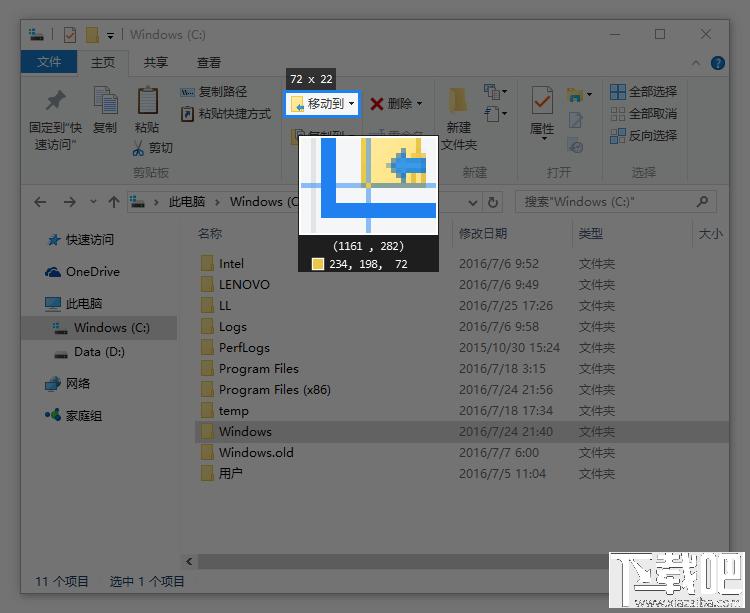750x613 pixels.
Task: Create a New folder (新建文件夹)
Action: (x=458, y=120)
